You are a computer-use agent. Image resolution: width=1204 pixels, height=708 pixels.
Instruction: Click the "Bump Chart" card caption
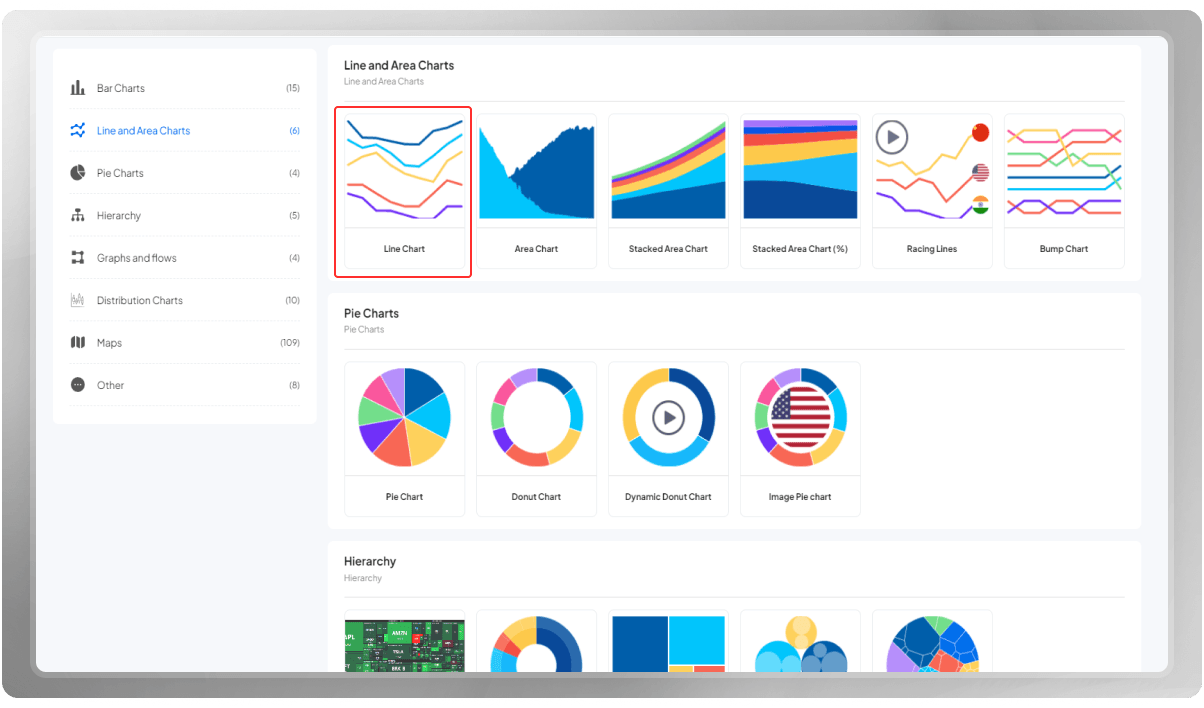[1064, 249]
